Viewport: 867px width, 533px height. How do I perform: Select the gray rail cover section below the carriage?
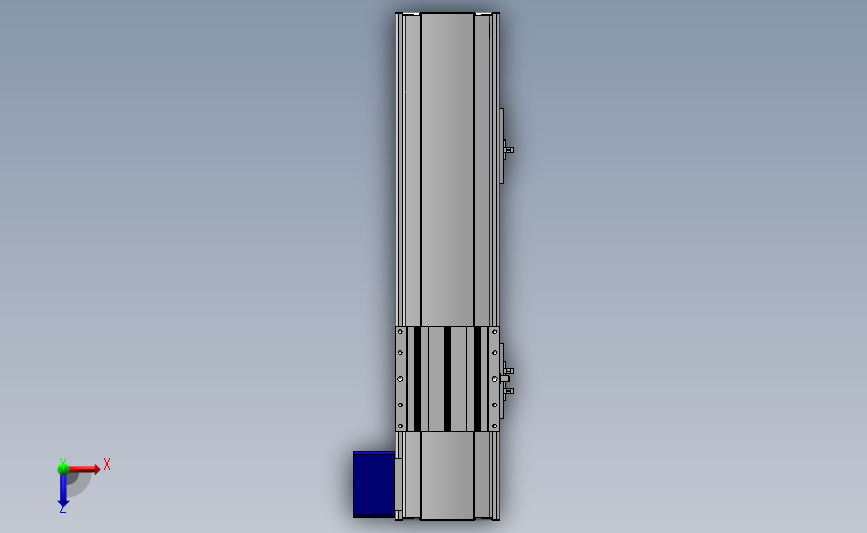click(447, 475)
